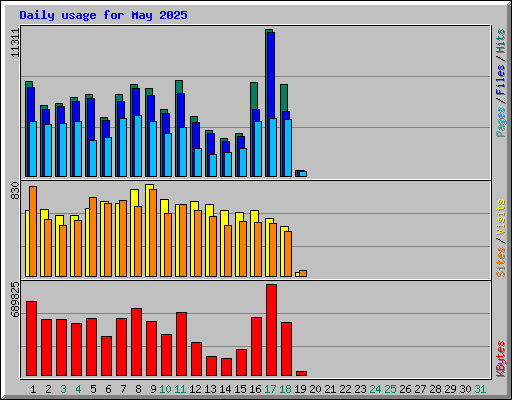
Task: Click the green Hits legend label
Action: tap(501, 41)
